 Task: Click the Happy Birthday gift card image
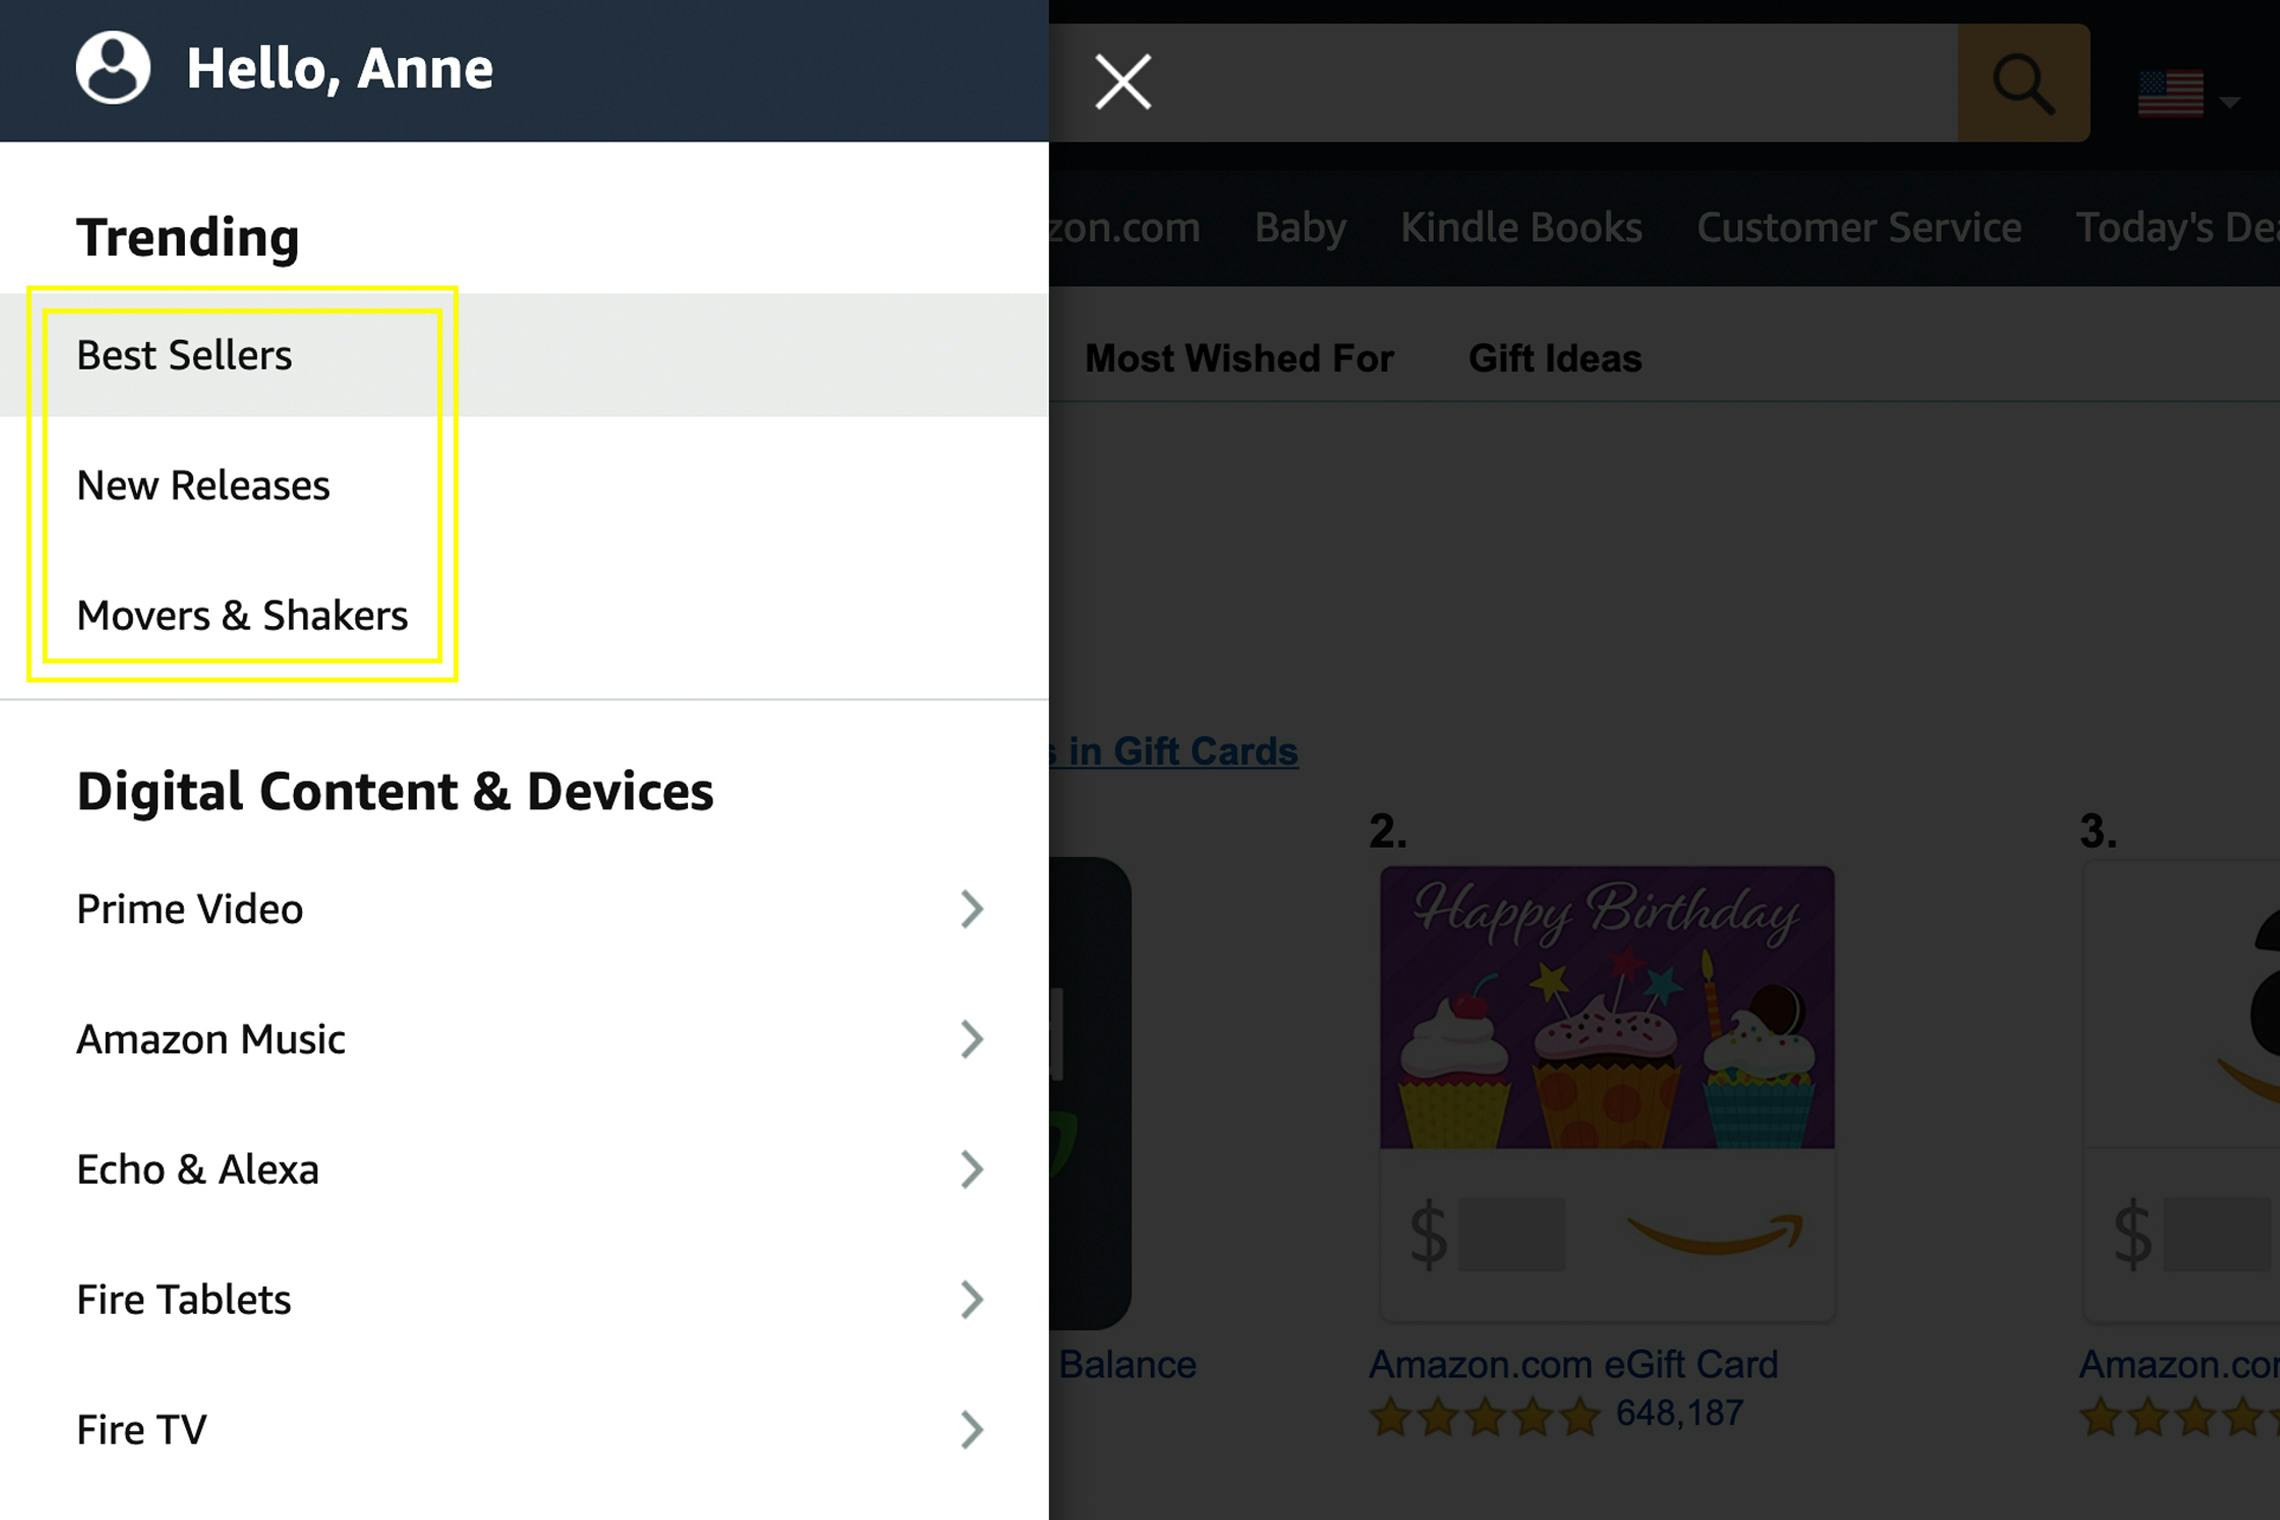coord(1607,1007)
